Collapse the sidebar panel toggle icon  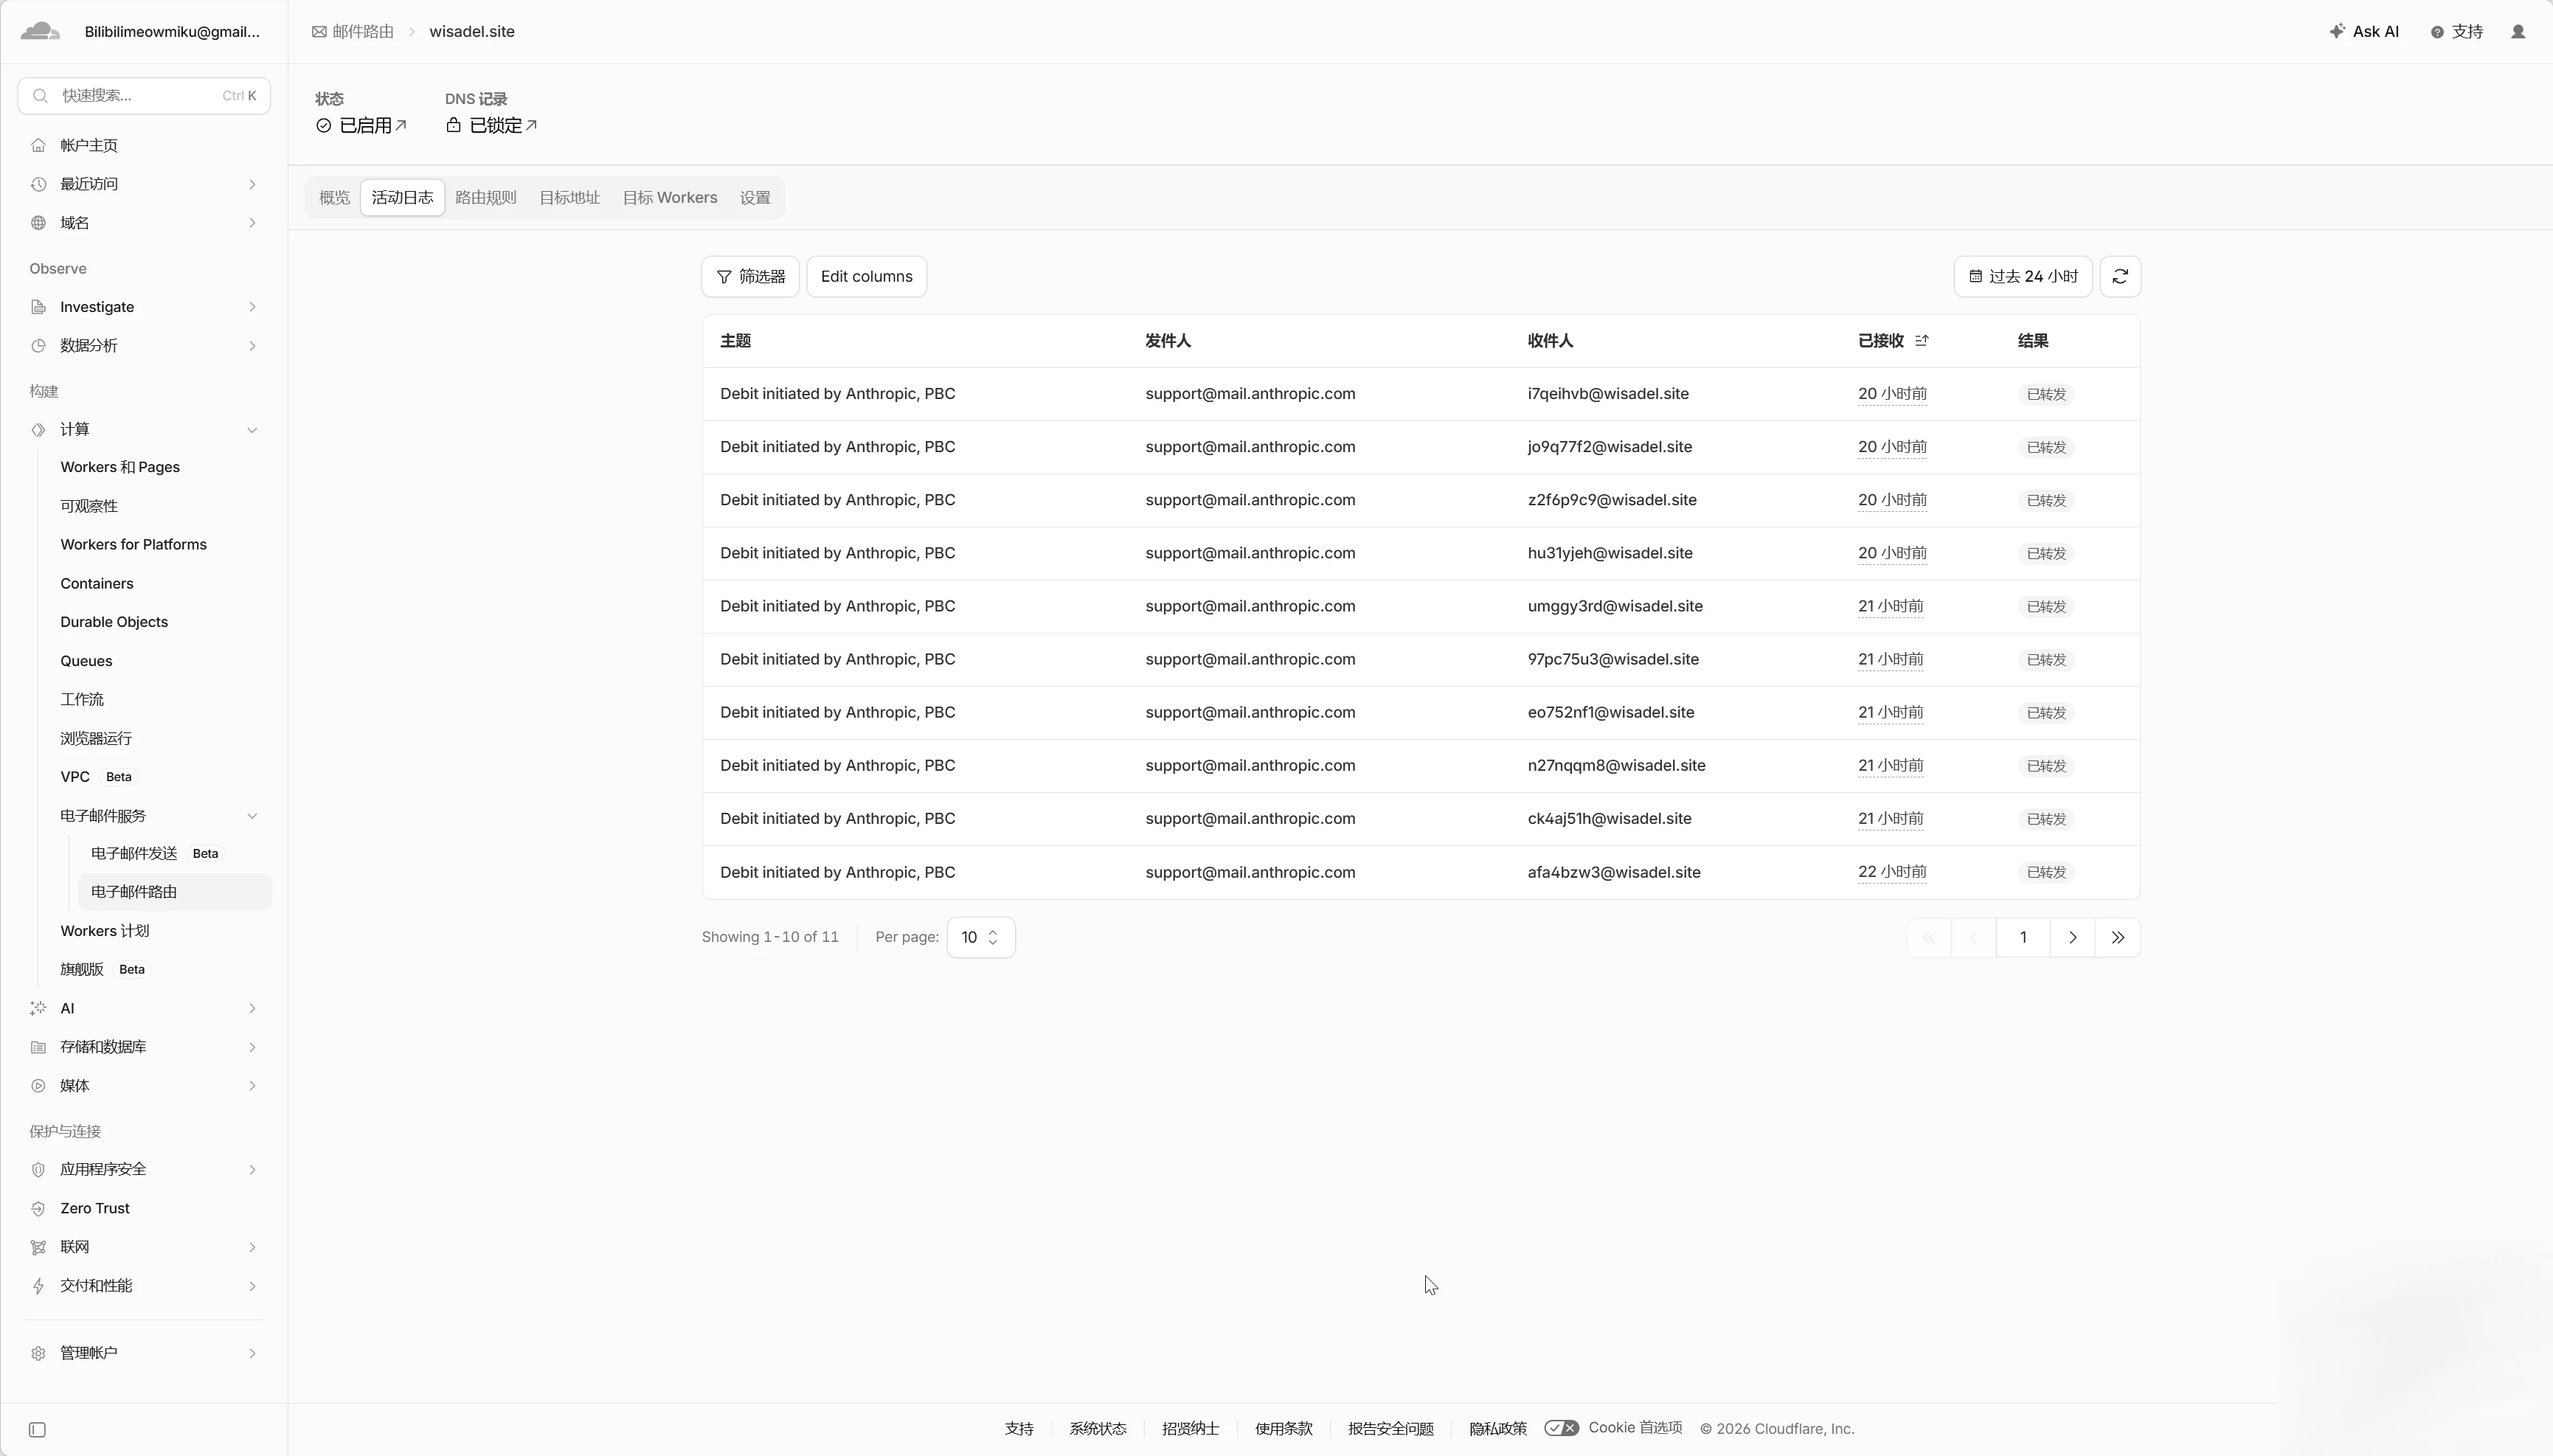coord(37,1430)
